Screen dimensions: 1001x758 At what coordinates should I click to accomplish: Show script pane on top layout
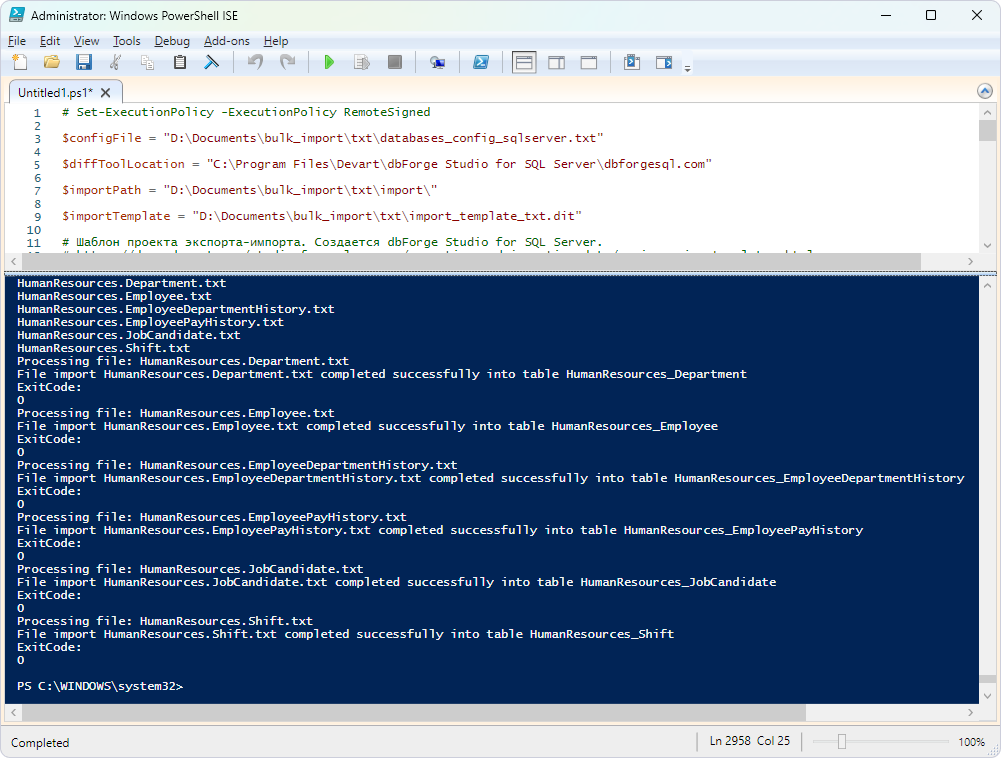[x=524, y=62]
